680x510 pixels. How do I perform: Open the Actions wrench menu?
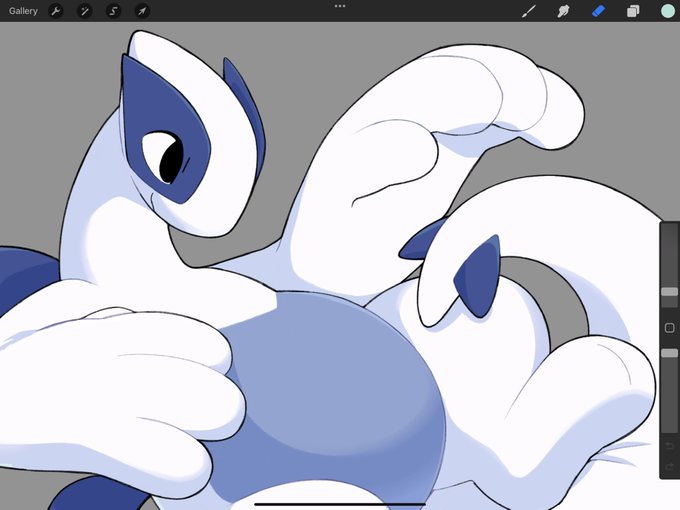click(x=56, y=11)
